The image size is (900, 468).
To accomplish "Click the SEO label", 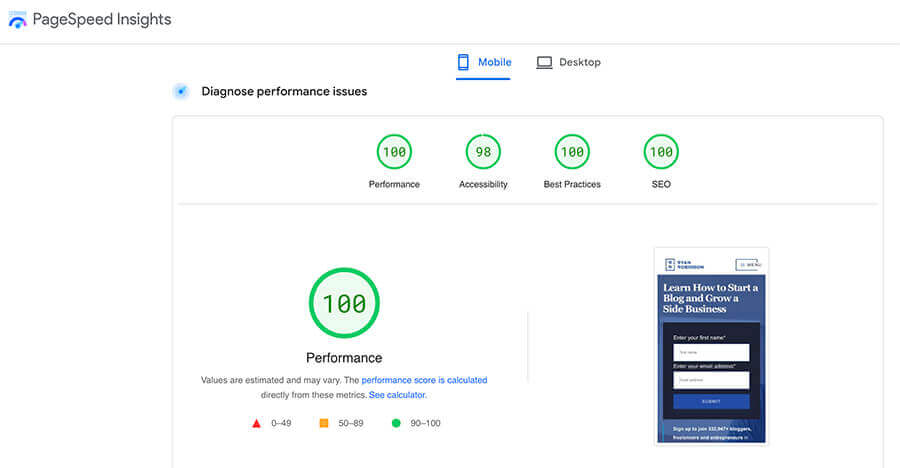I will (661, 184).
